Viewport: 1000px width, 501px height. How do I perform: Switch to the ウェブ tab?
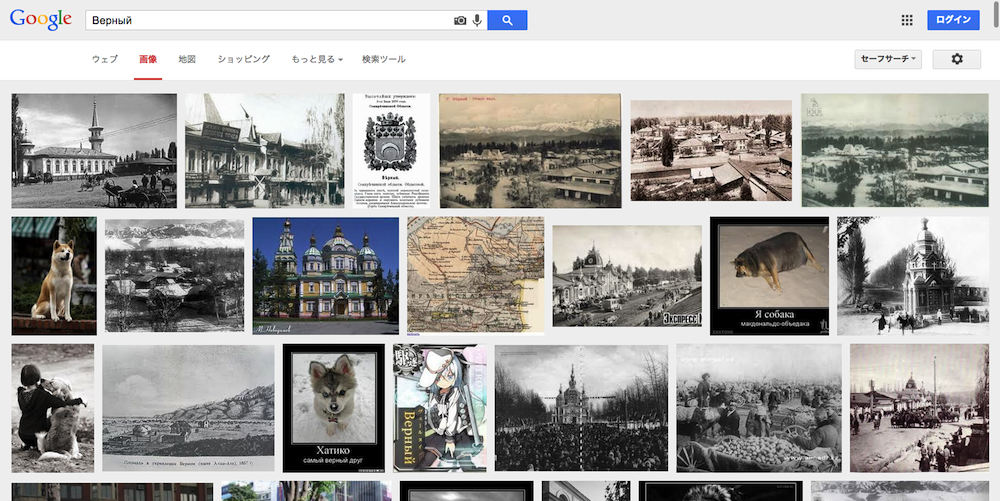tap(105, 60)
